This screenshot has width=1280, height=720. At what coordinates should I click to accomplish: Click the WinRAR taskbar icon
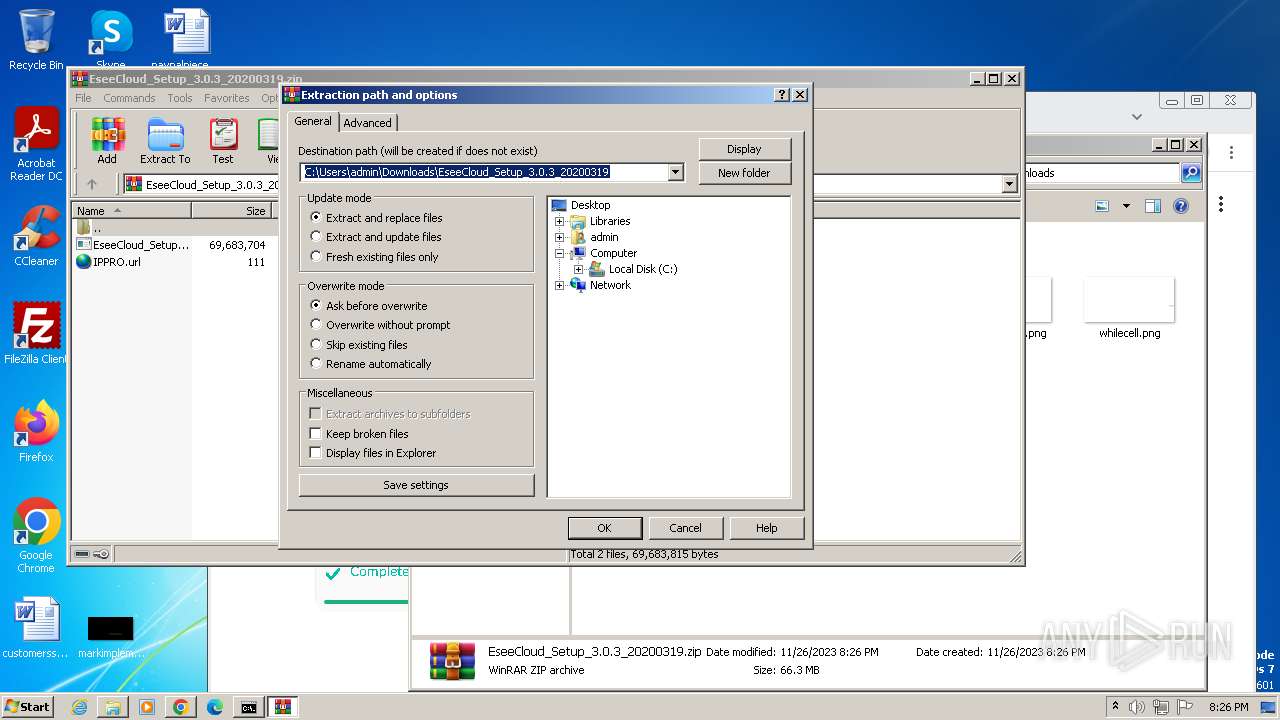[283, 707]
